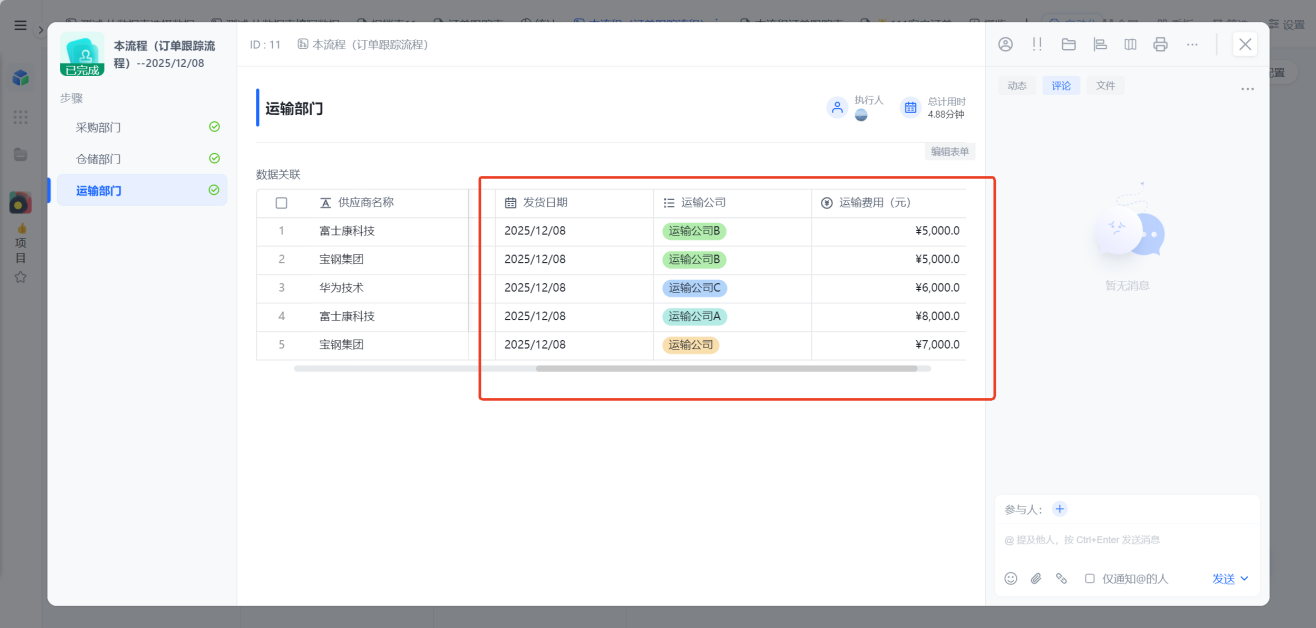1316x628 pixels.
Task: Switch to the 评论 tab
Action: point(1061,86)
